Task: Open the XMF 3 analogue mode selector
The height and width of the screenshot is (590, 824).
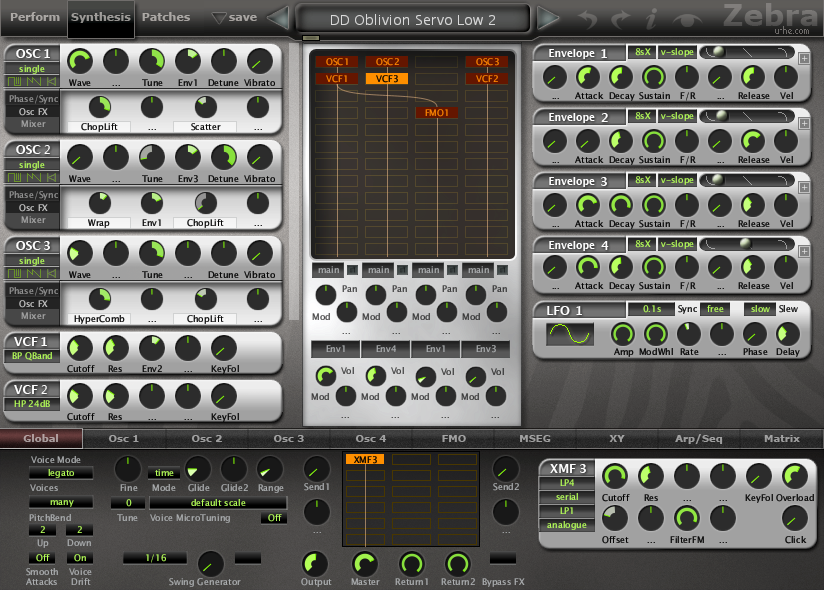Action: [566, 525]
